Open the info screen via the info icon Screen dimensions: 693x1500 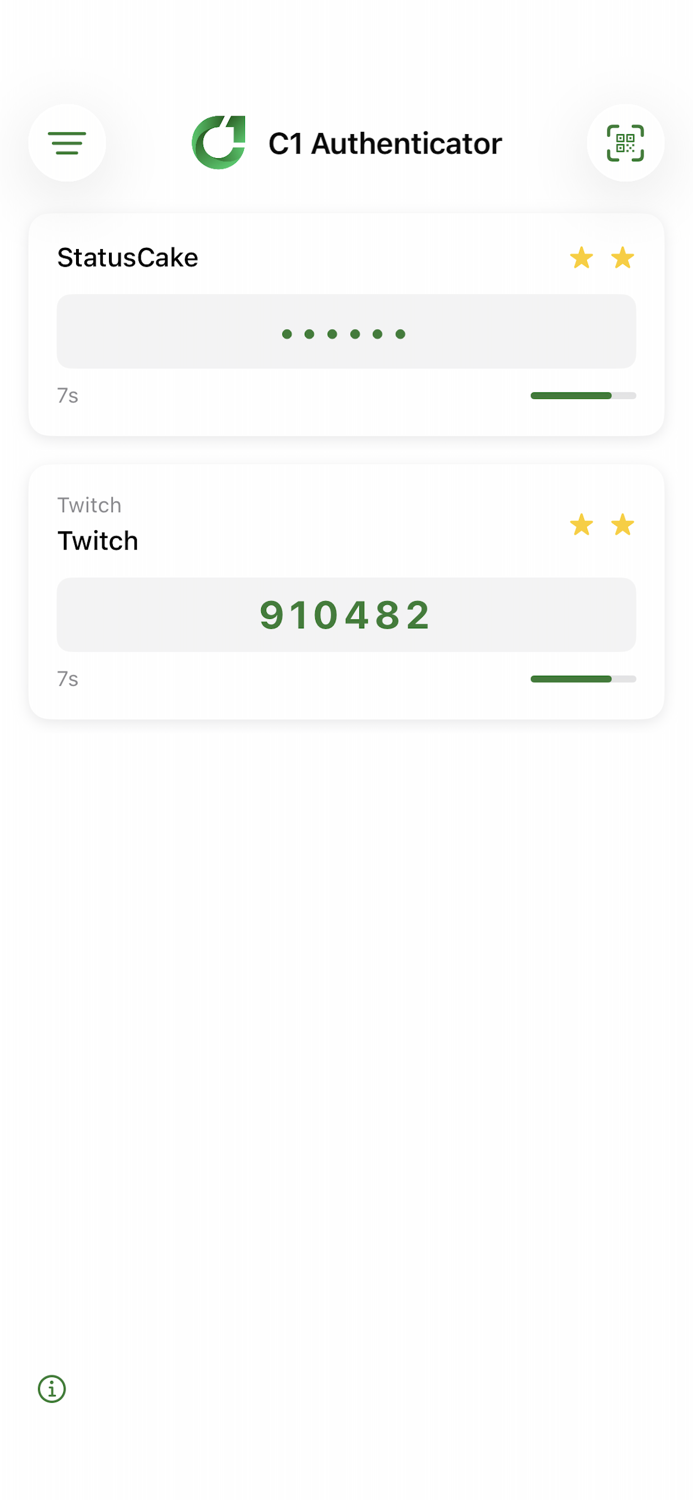(x=51, y=1389)
